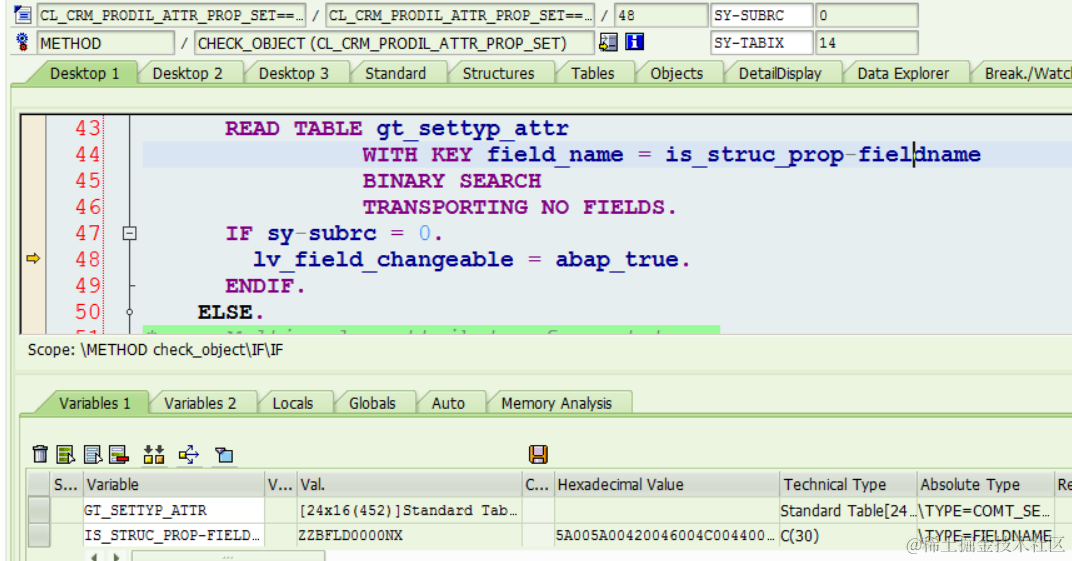Switch to Desktop 3 tab

[x=293, y=74]
